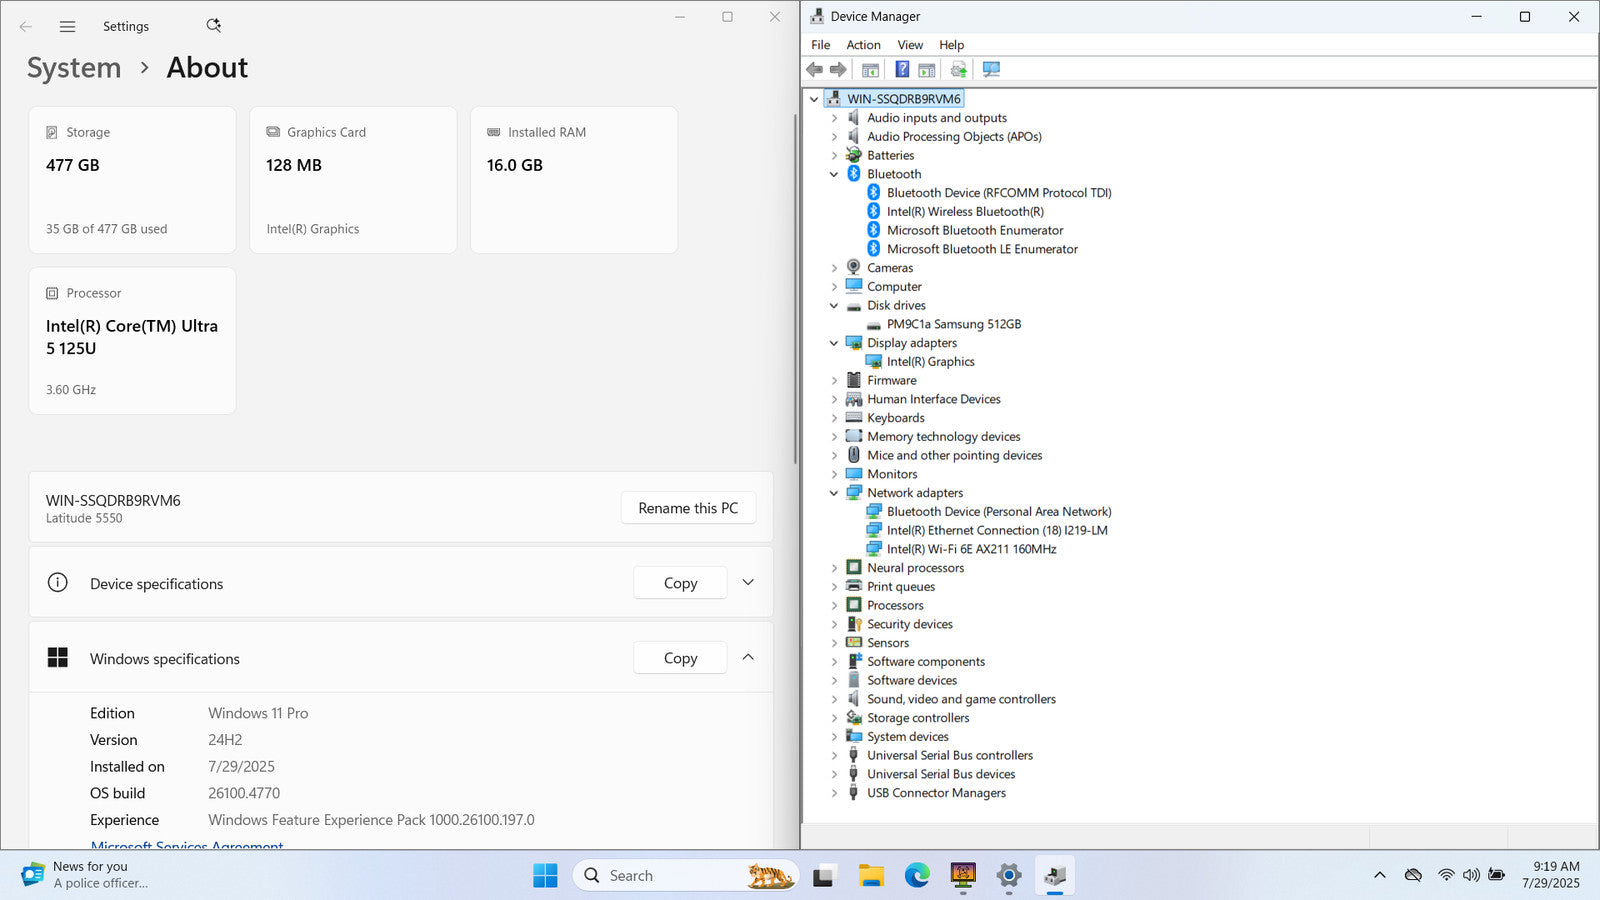Open the File menu in Device Manager
Viewport: 1600px width, 900px height.
pyautogui.click(x=820, y=45)
